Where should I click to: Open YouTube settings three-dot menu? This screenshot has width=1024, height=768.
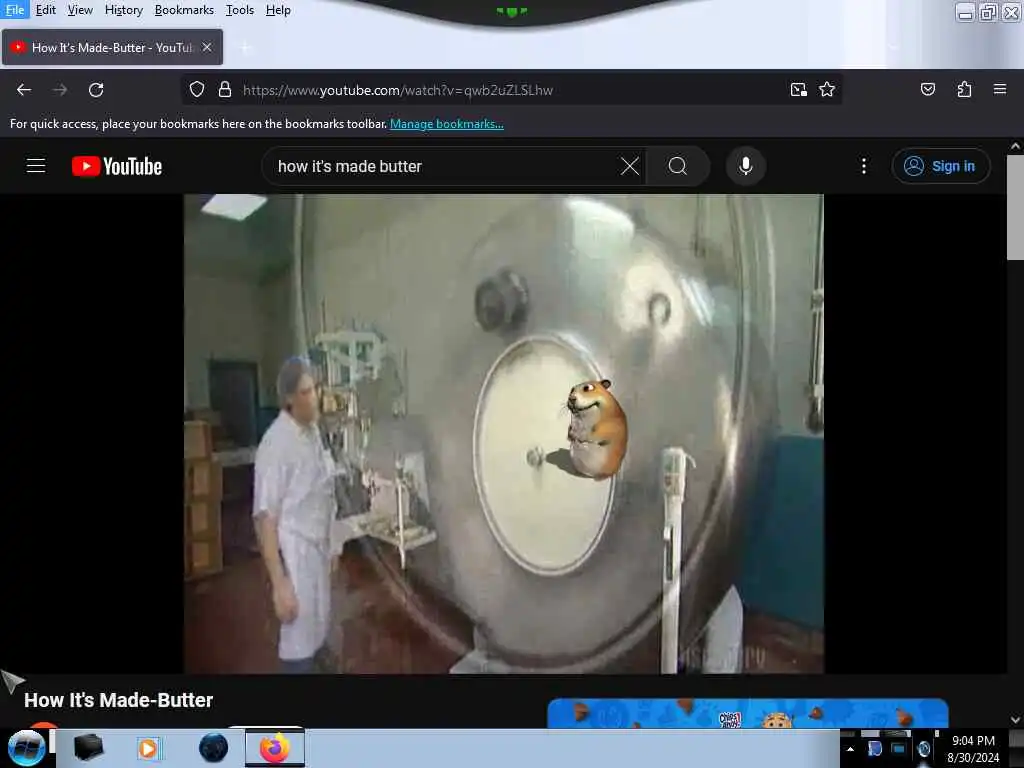tap(863, 166)
